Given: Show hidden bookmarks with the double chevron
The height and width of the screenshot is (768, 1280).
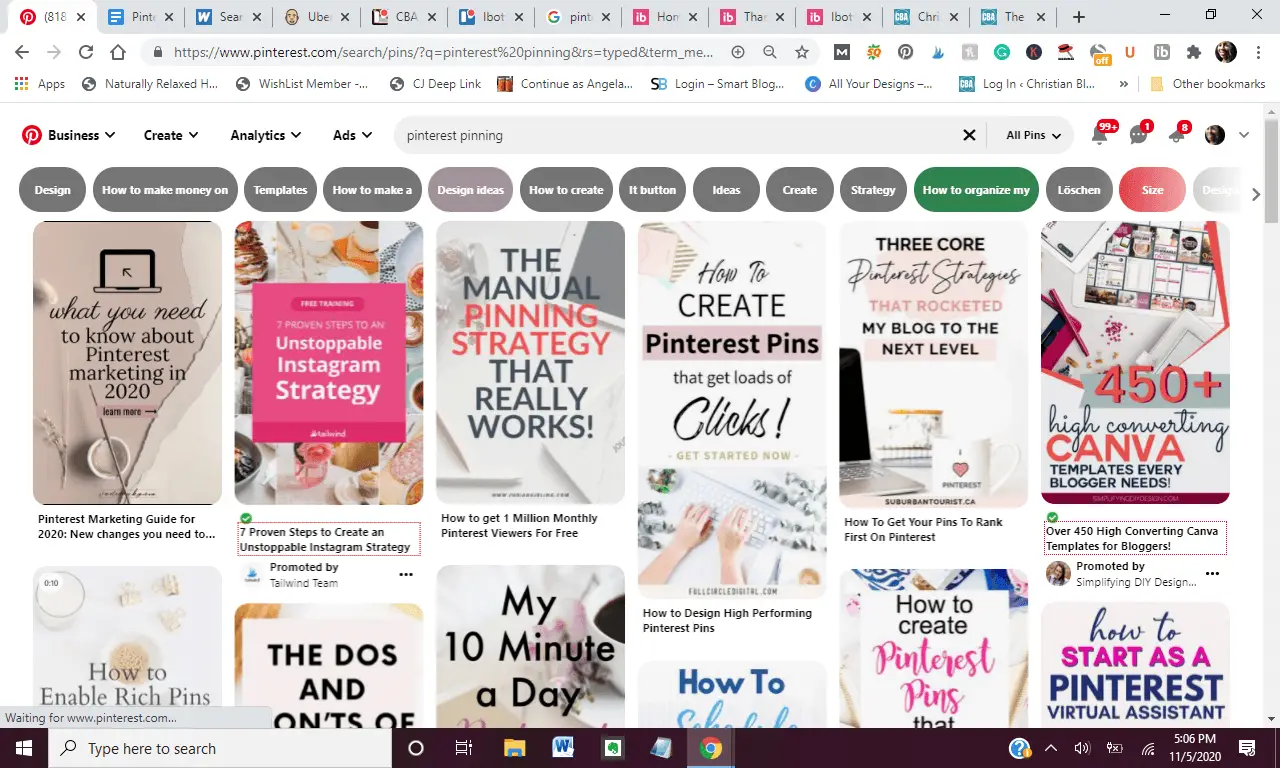Looking at the screenshot, I should pyautogui.click(x=1124, y=84).
